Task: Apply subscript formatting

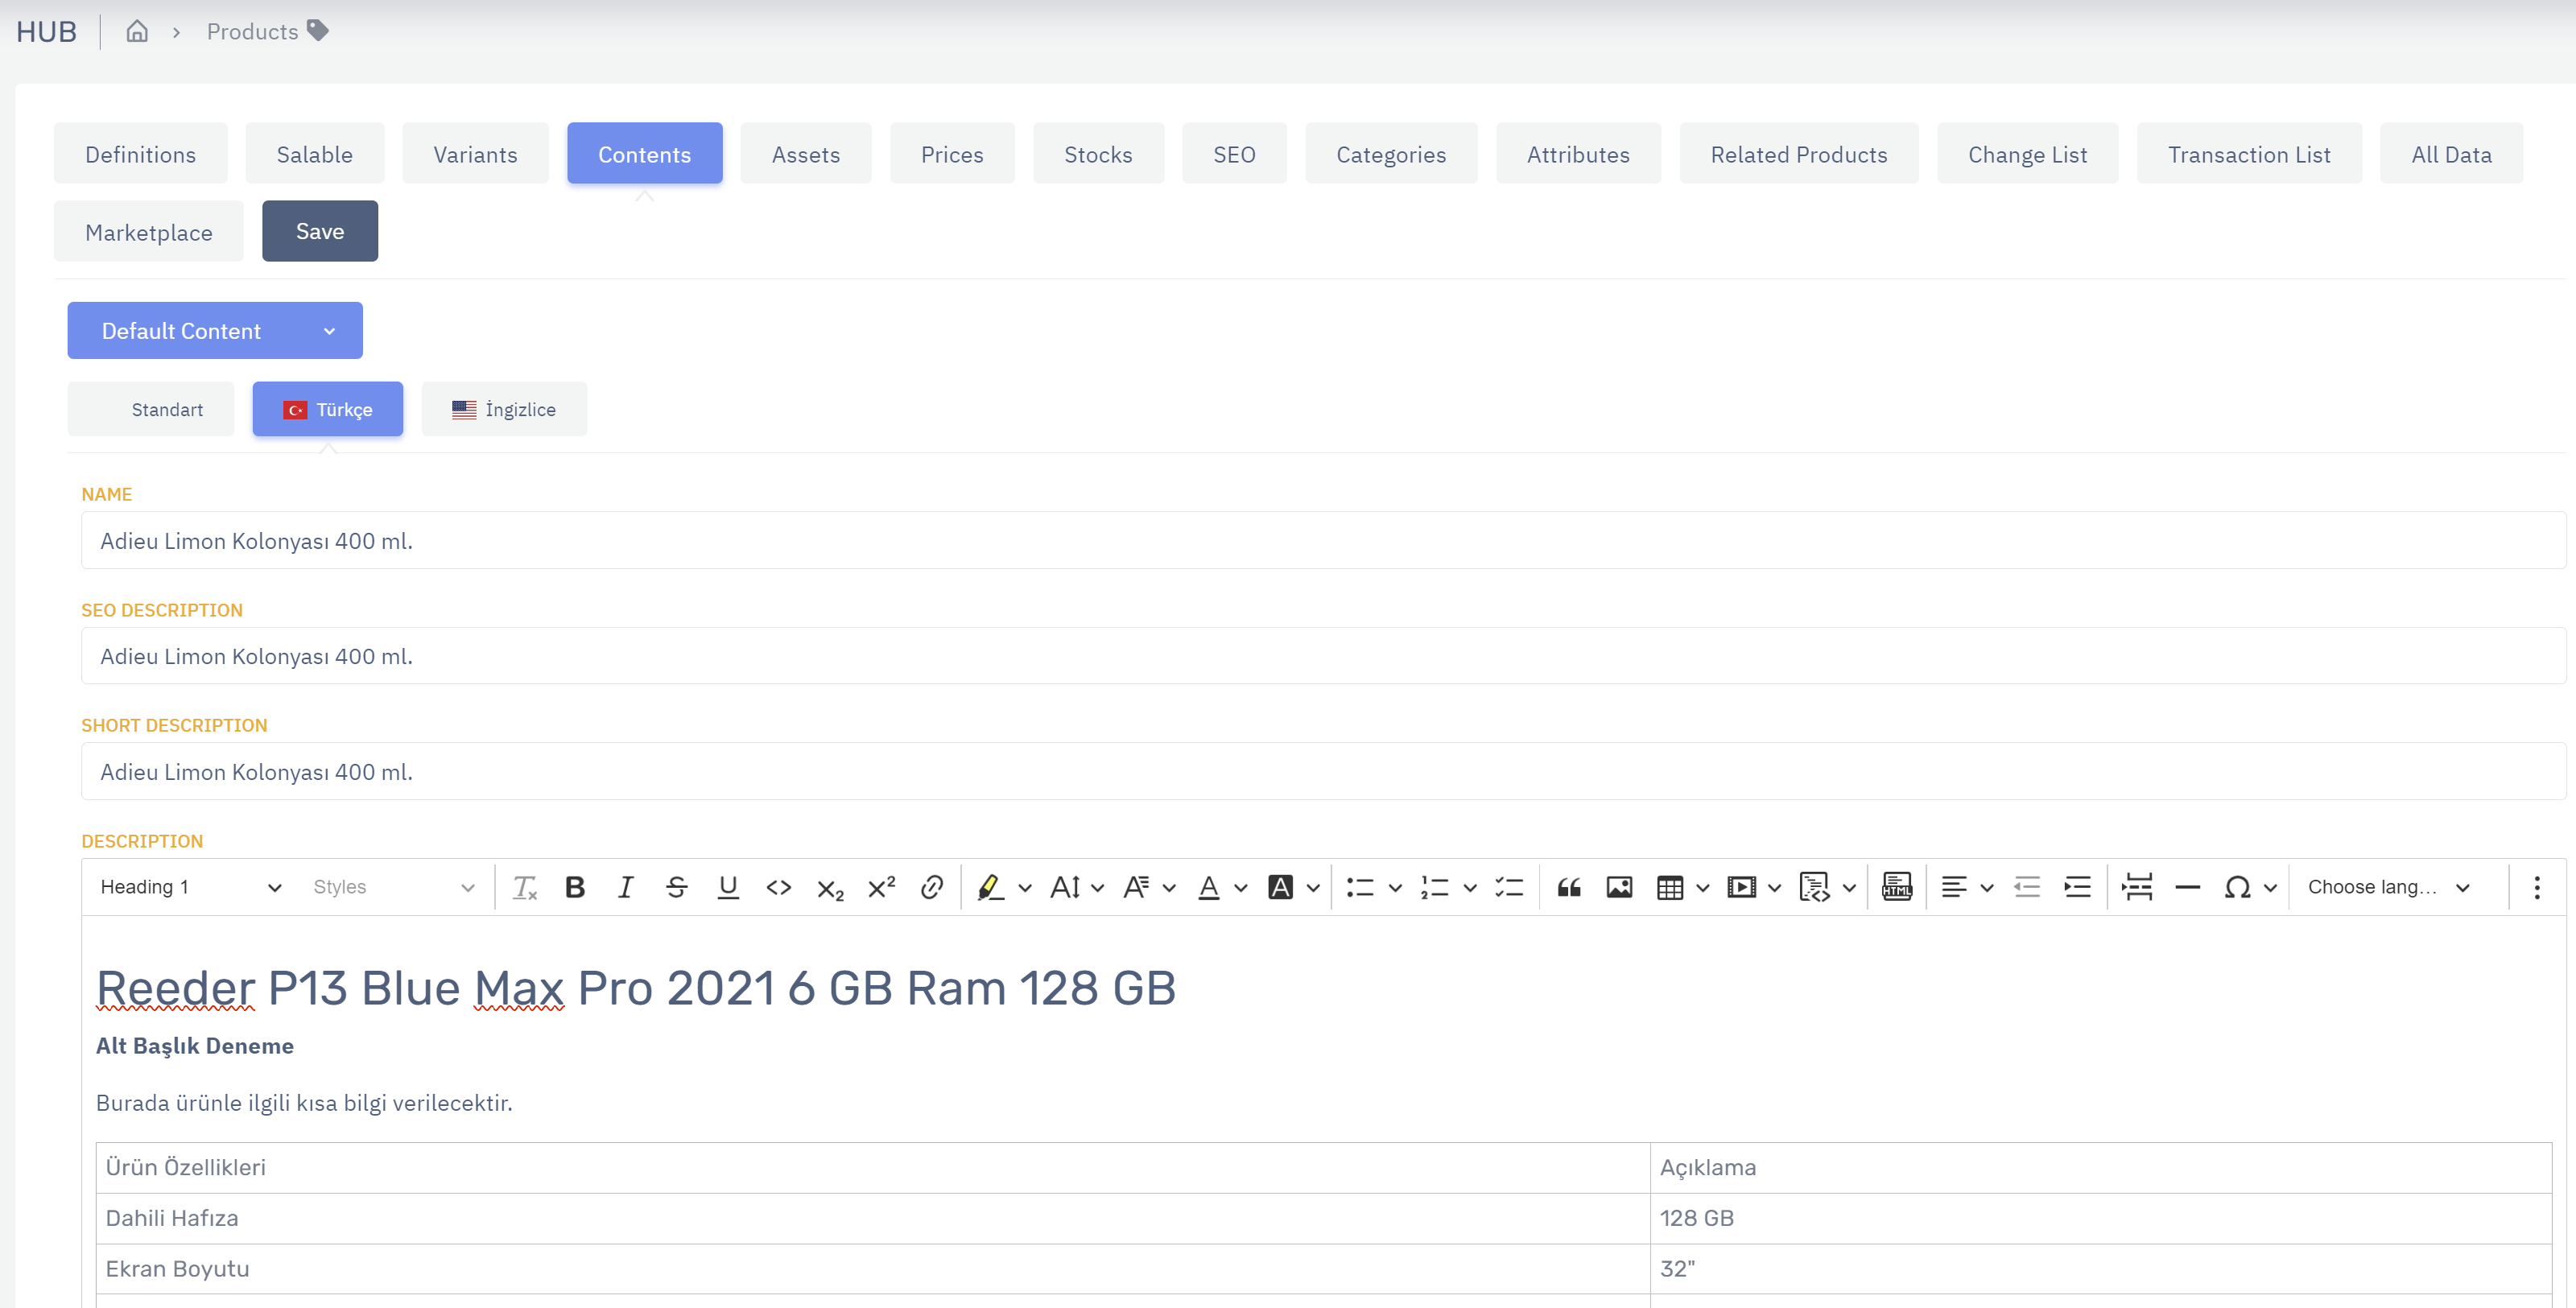Action: click(x=830, y=887)
